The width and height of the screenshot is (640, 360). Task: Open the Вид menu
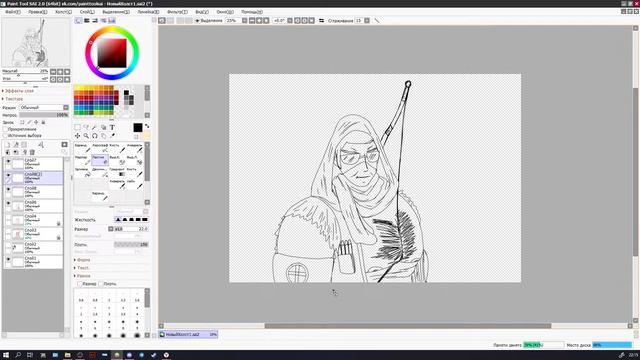tap(202, 12)
